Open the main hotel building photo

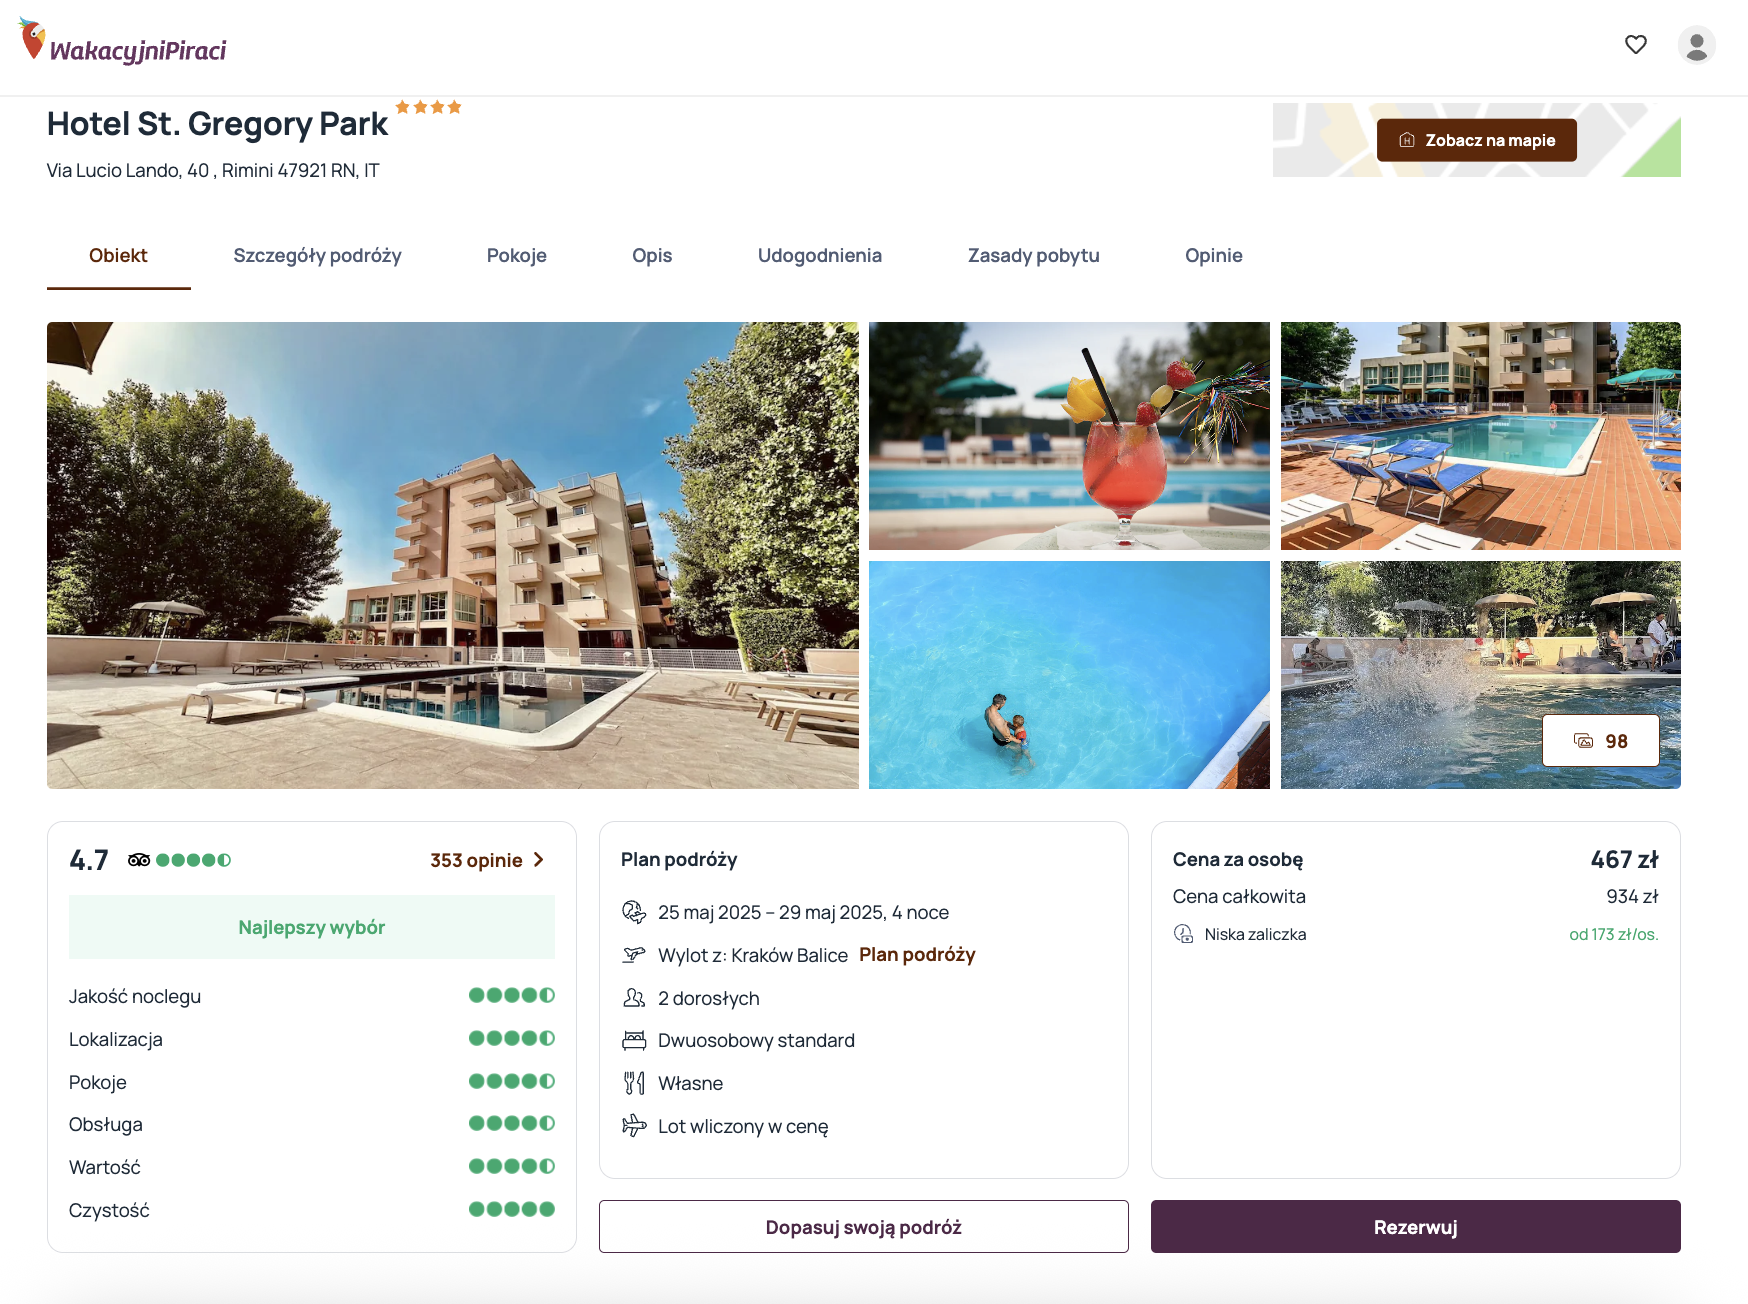point(452,555)
